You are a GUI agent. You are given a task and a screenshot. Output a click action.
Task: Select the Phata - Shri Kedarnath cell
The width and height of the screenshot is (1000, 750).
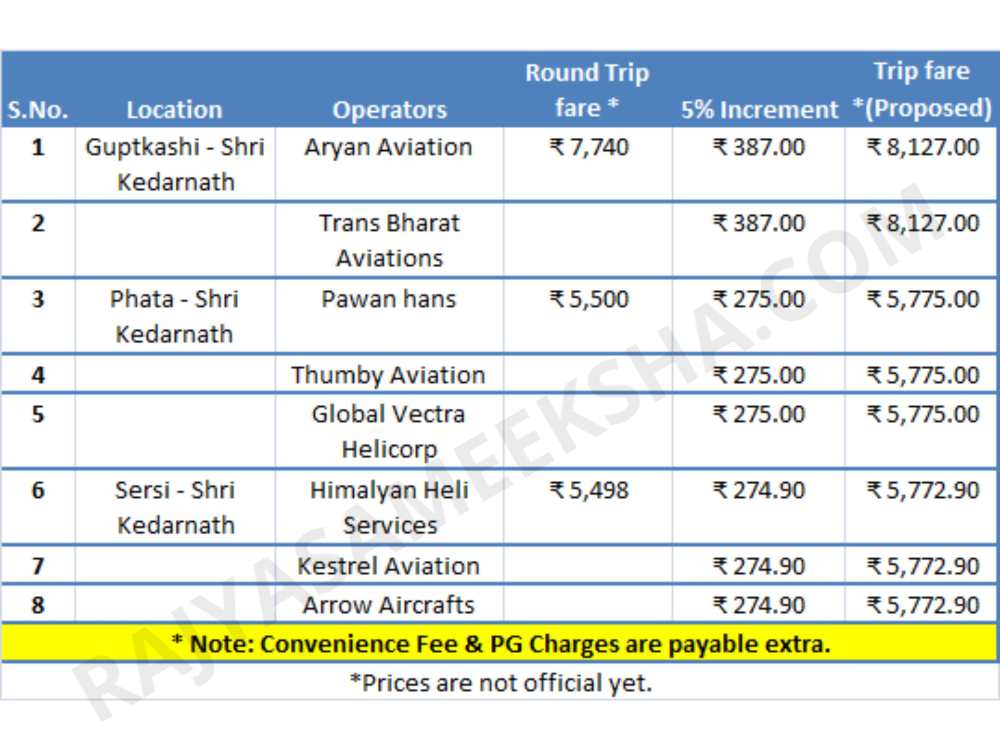click(174, 316)
